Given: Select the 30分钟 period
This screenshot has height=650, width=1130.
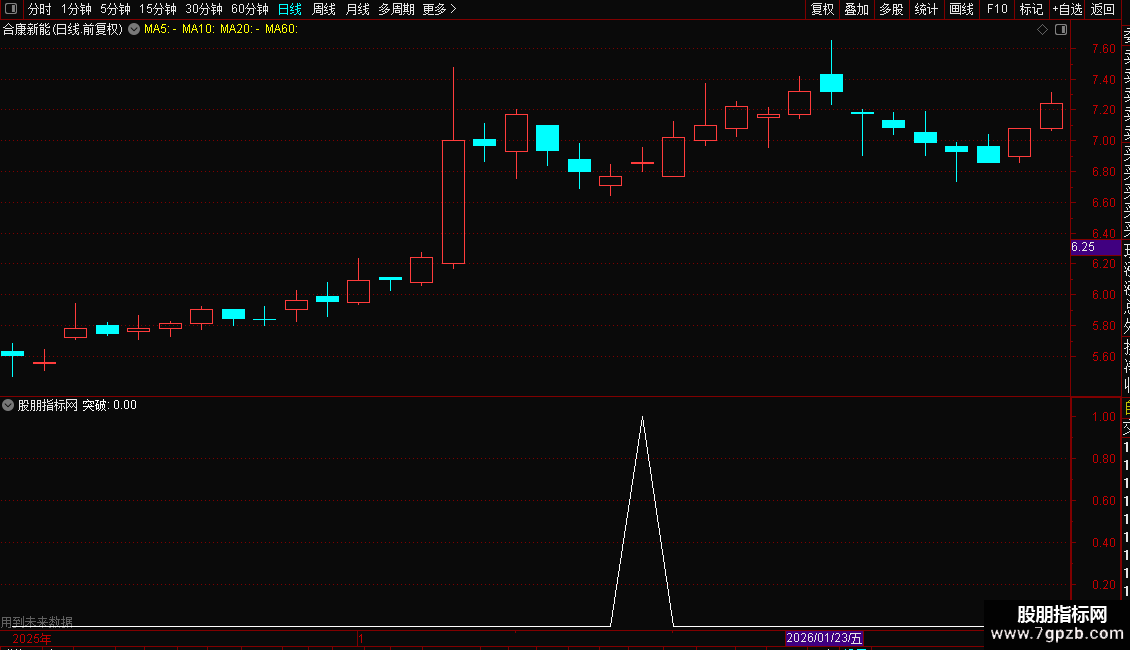Looking at the screenshot, I should 204,9.
